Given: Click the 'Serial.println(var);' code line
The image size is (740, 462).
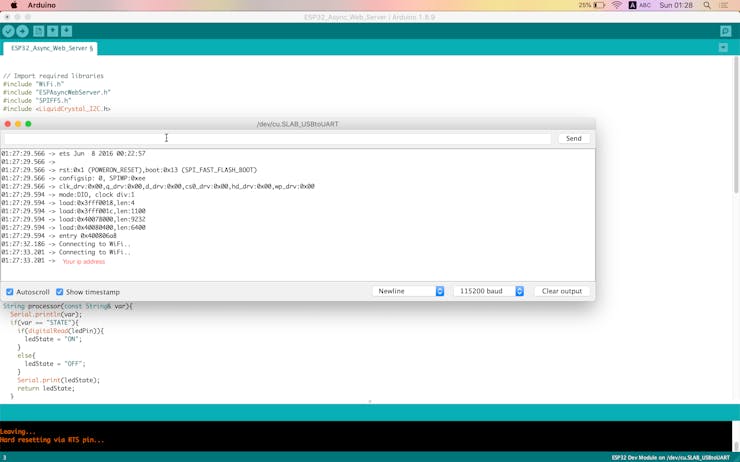Looking at the screenshot, I should [x=46, y=314].
